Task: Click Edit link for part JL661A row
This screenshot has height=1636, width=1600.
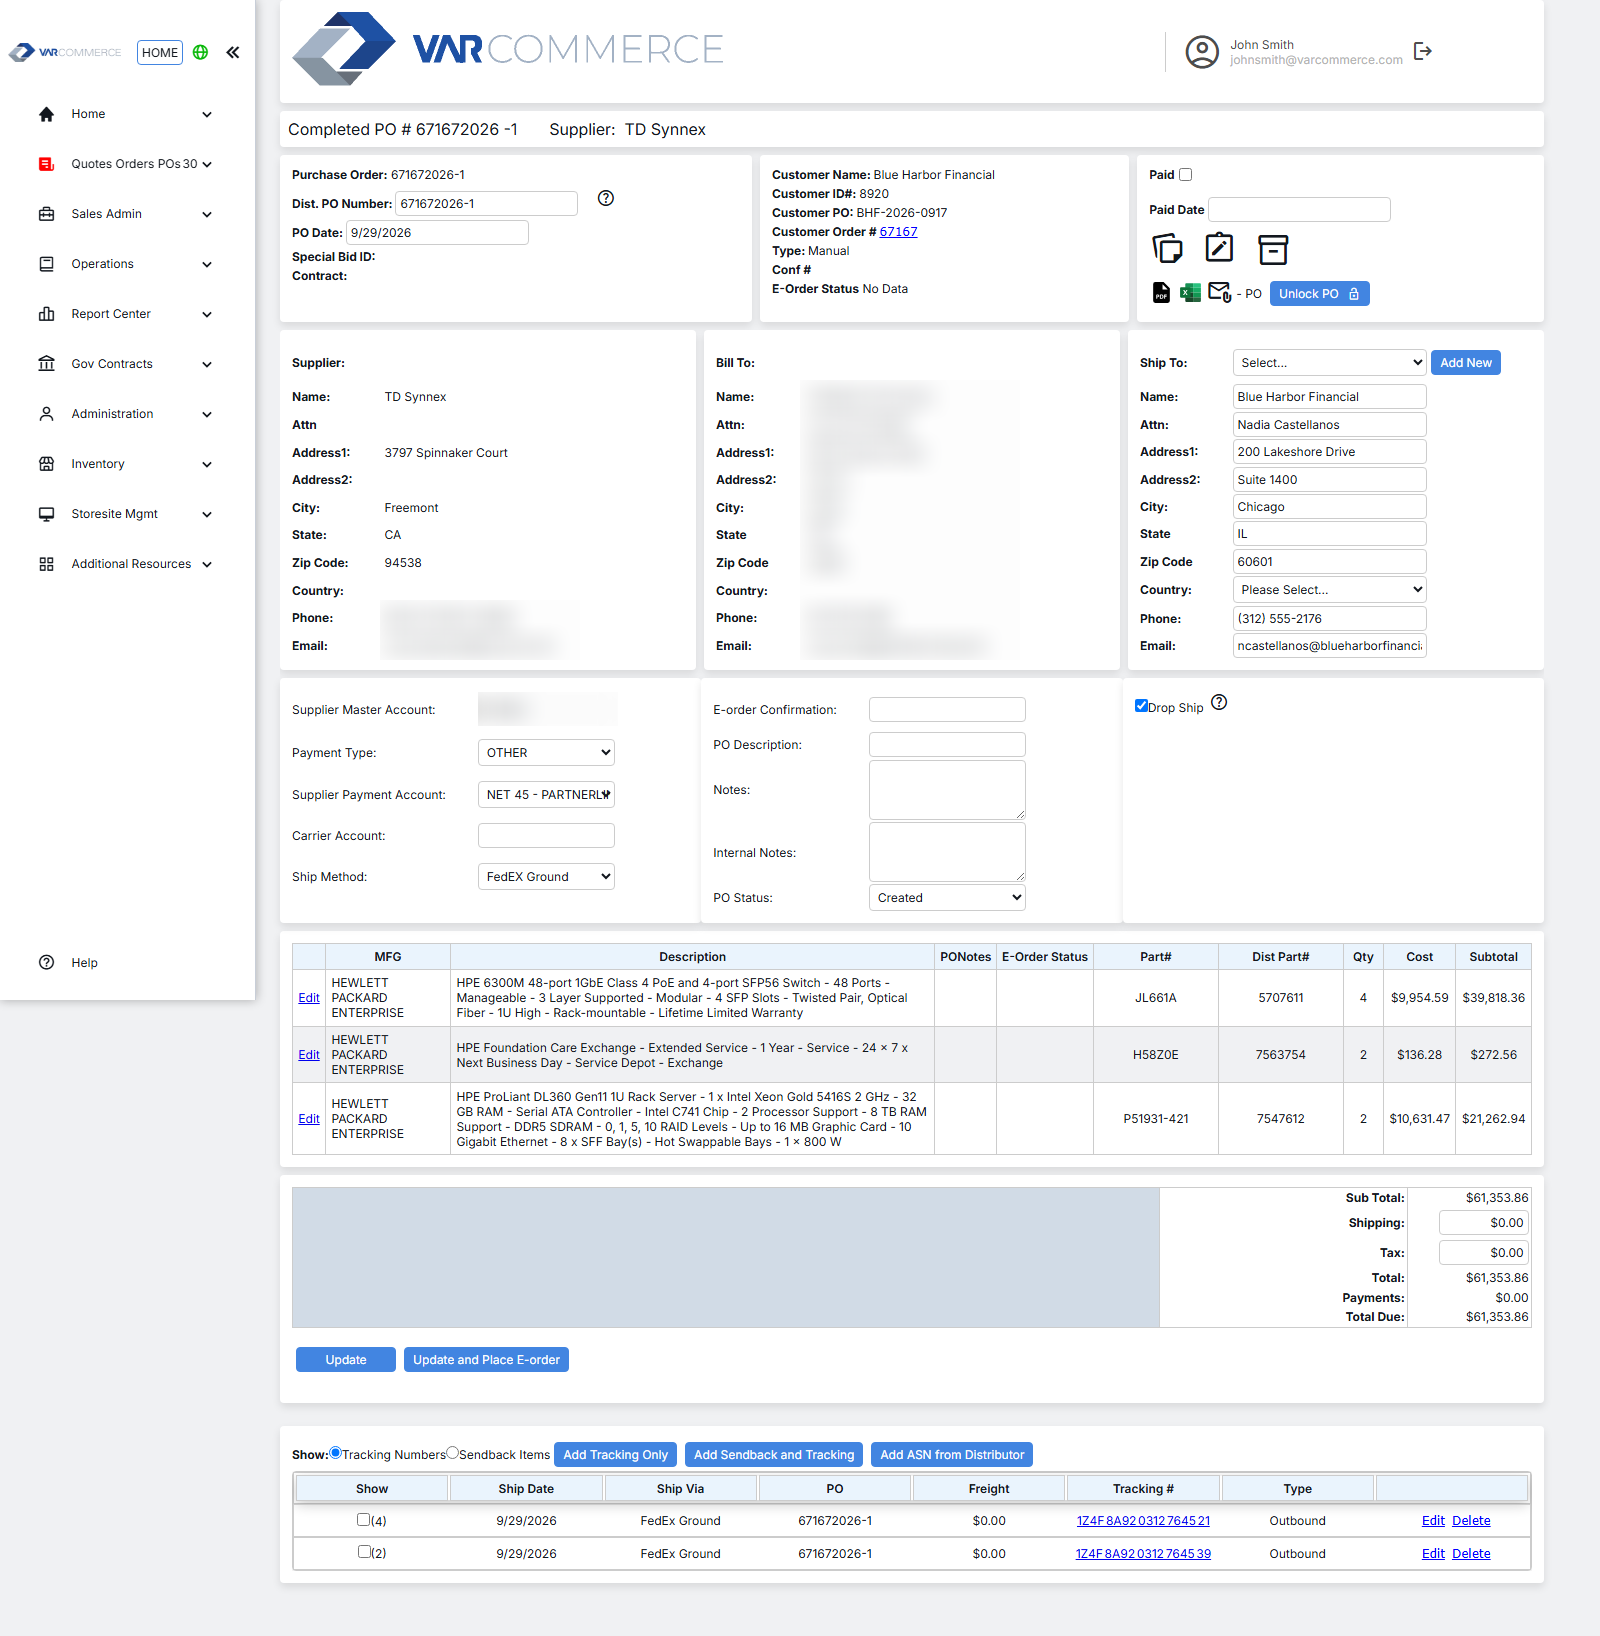Action: point(309,998)
